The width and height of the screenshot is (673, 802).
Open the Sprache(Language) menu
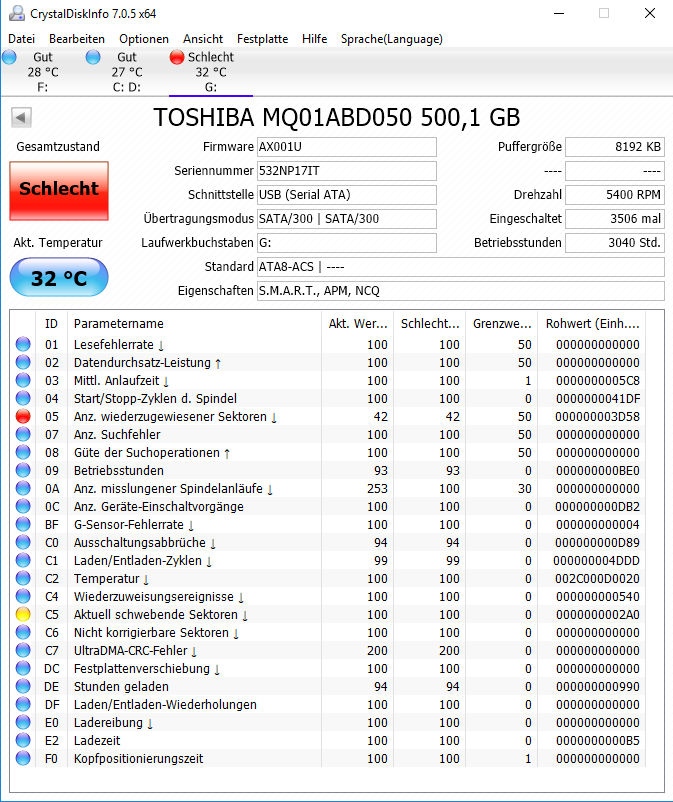pyautogui.click(x=392, y=39)
